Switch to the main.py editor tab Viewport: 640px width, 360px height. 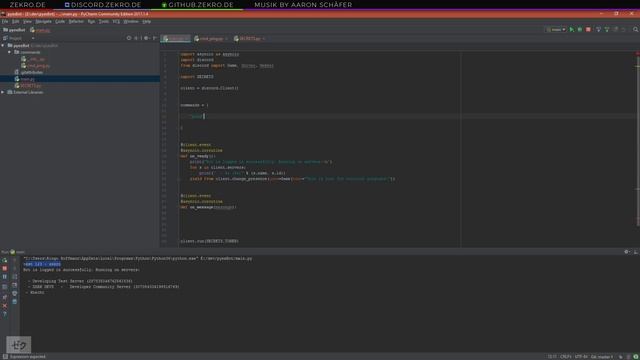click(176, 39)
